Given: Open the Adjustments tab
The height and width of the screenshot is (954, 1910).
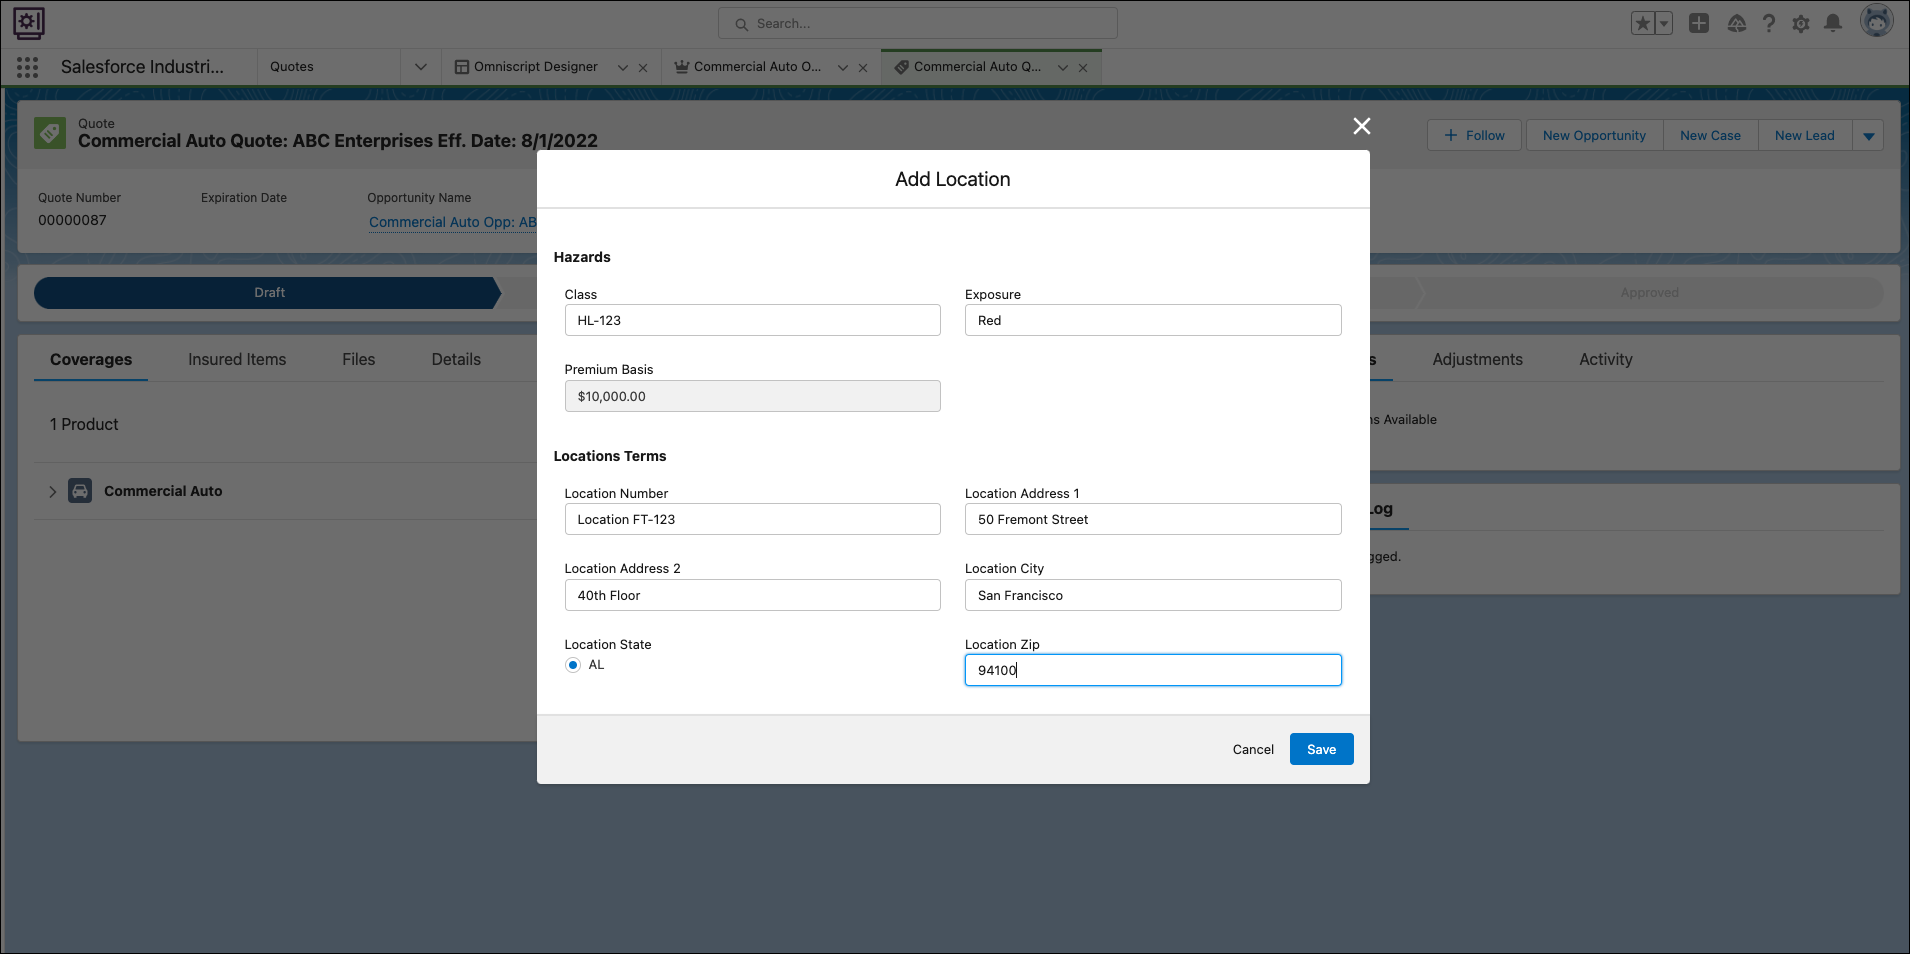Looking at the screenshot, I should tap(1478, 360).
